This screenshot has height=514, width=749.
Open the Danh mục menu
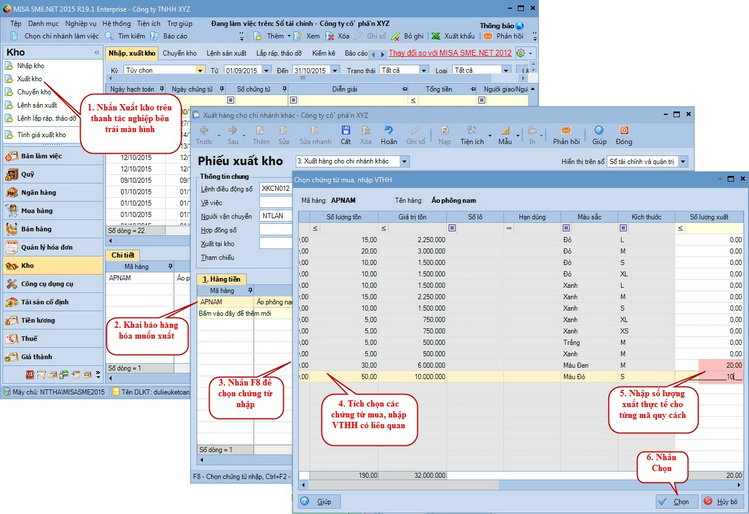(43, 23)
